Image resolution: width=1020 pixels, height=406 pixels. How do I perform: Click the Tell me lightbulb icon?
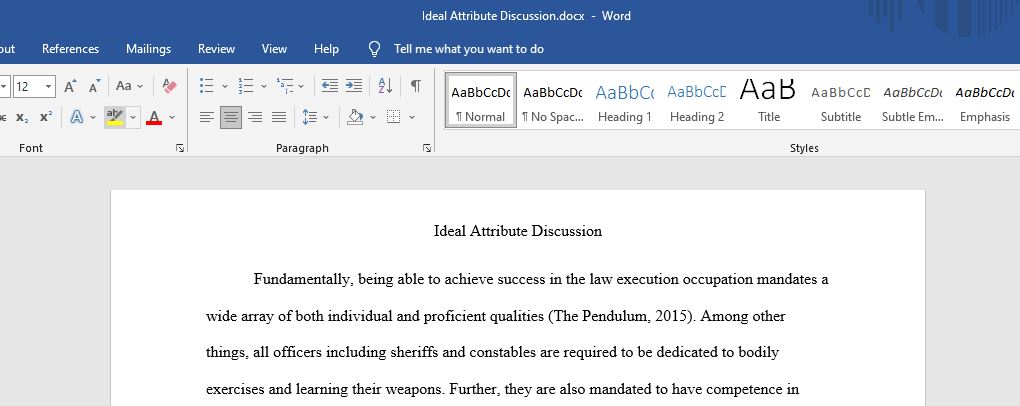point(375,49)
